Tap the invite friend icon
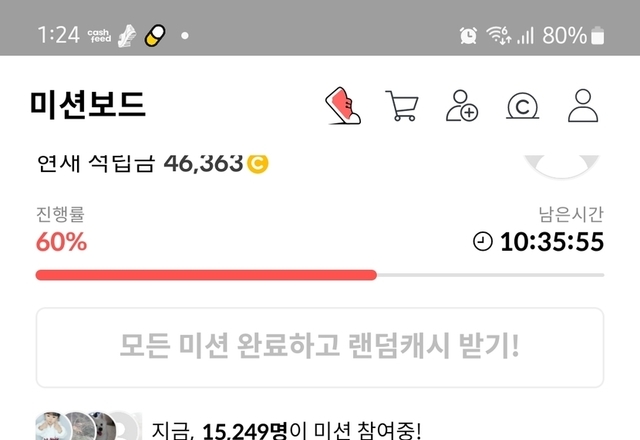 (462, 105)
